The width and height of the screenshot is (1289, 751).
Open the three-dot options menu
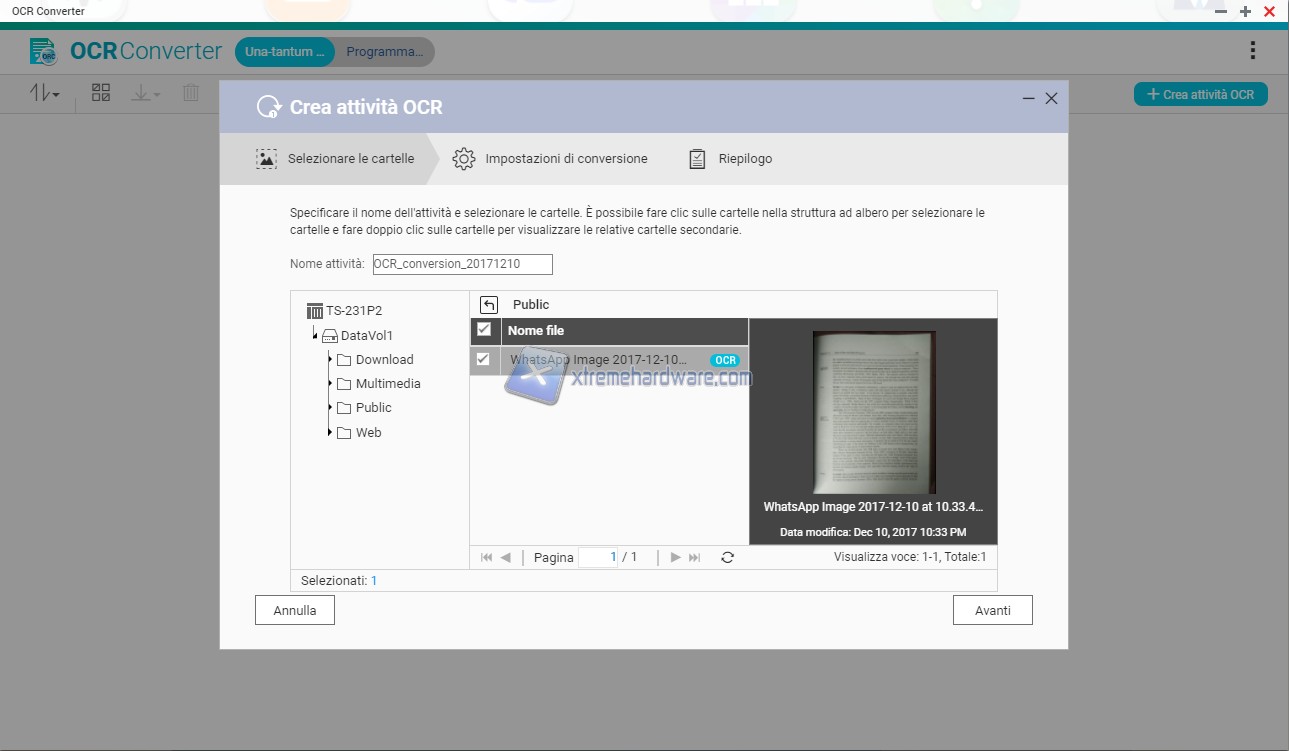tap(1253, 50)
